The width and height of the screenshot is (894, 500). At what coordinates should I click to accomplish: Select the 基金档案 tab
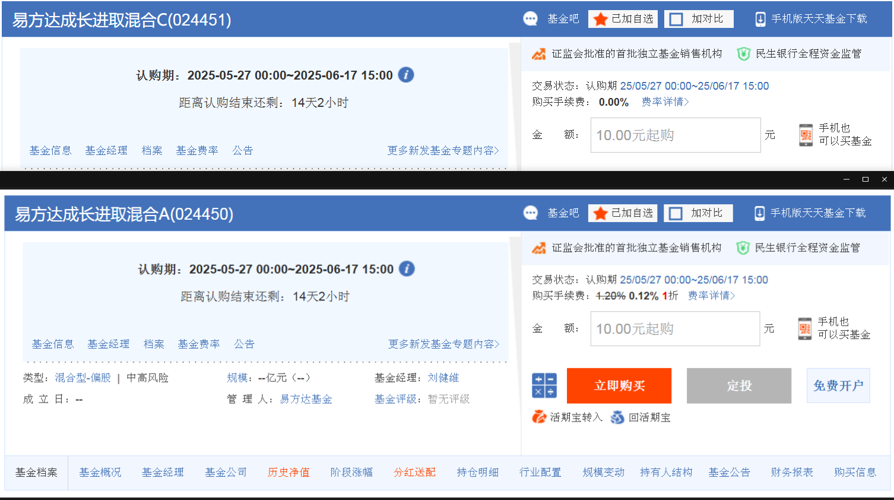(36, 473)
